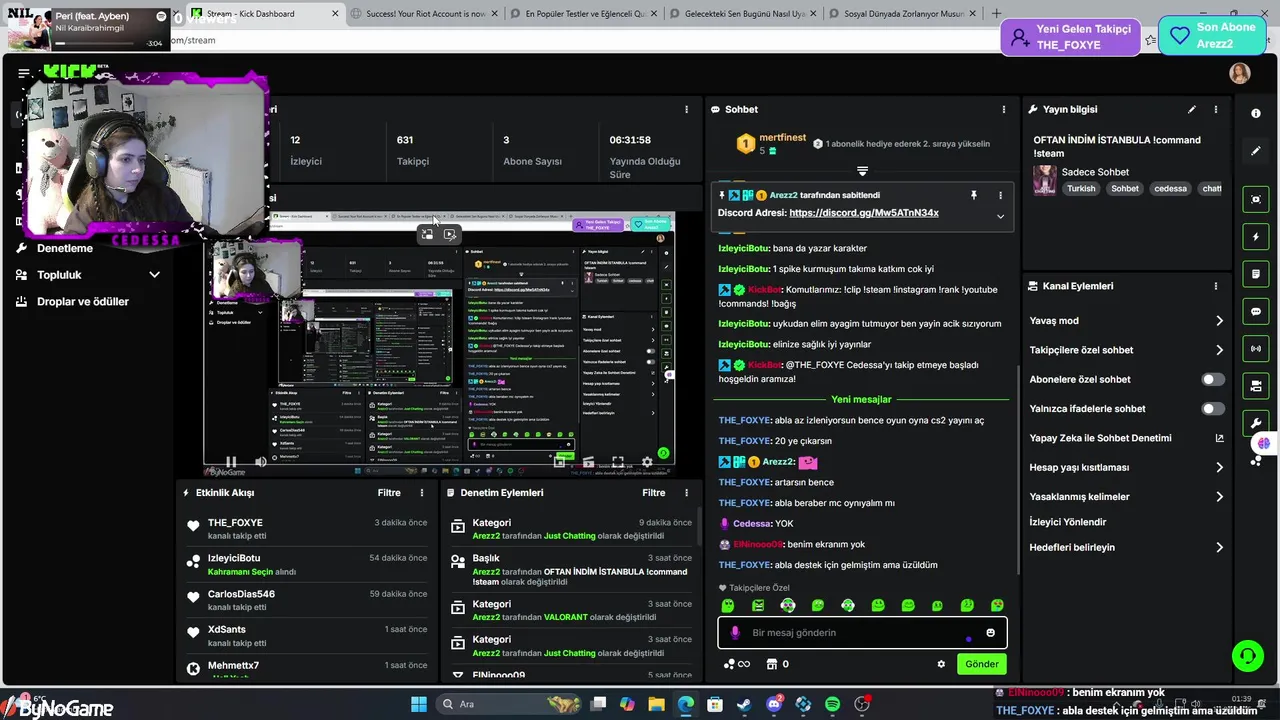Viewport: 1280px width, 720px height.
Task: Open the user profile avatar menu
Action: (x=1240, y=73)
